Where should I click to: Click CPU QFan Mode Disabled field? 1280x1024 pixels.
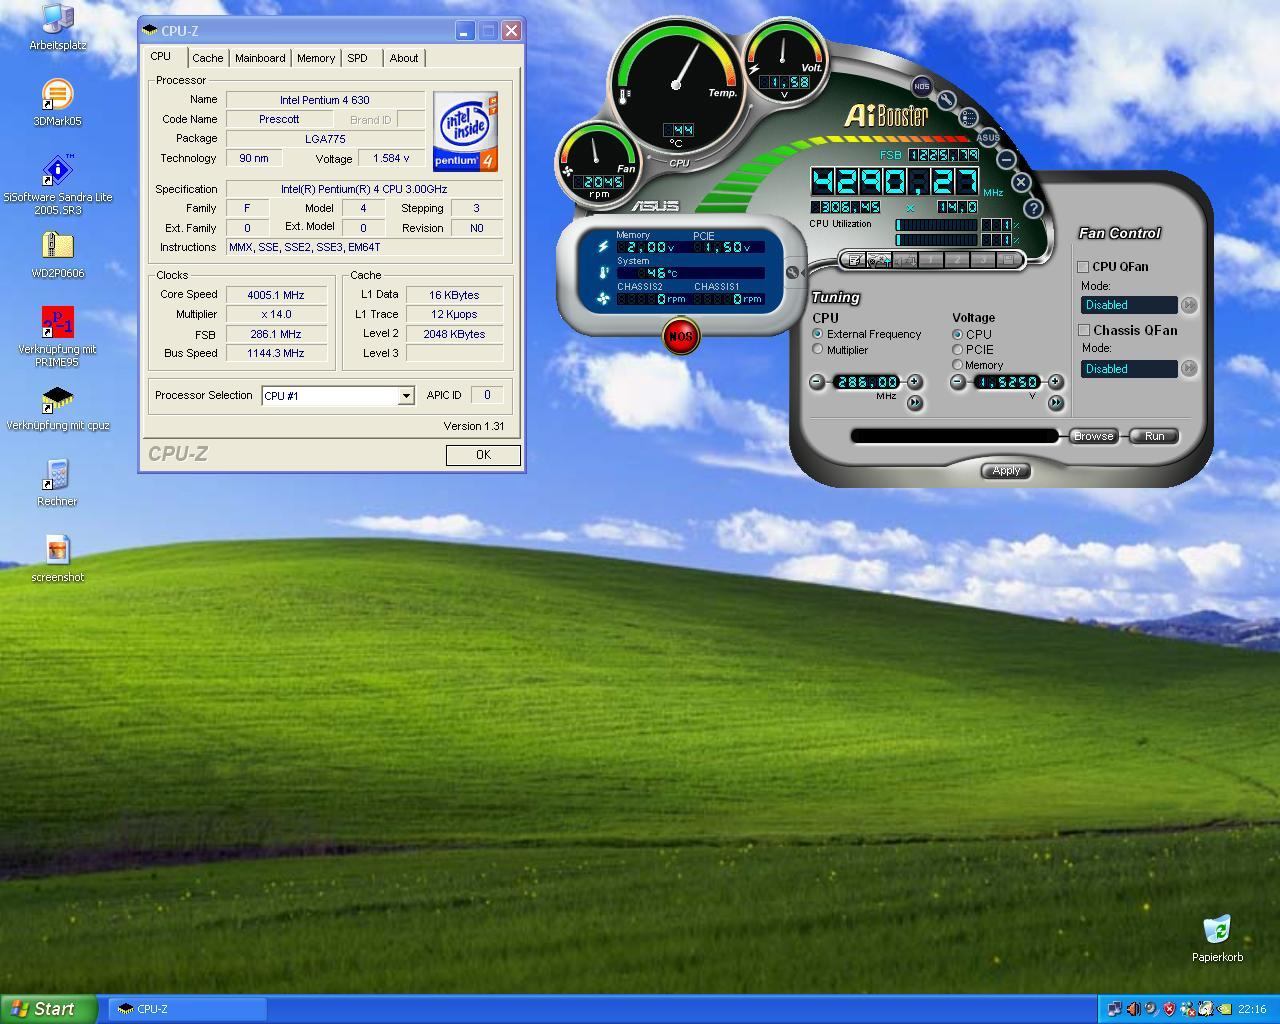pos(1129,305)
